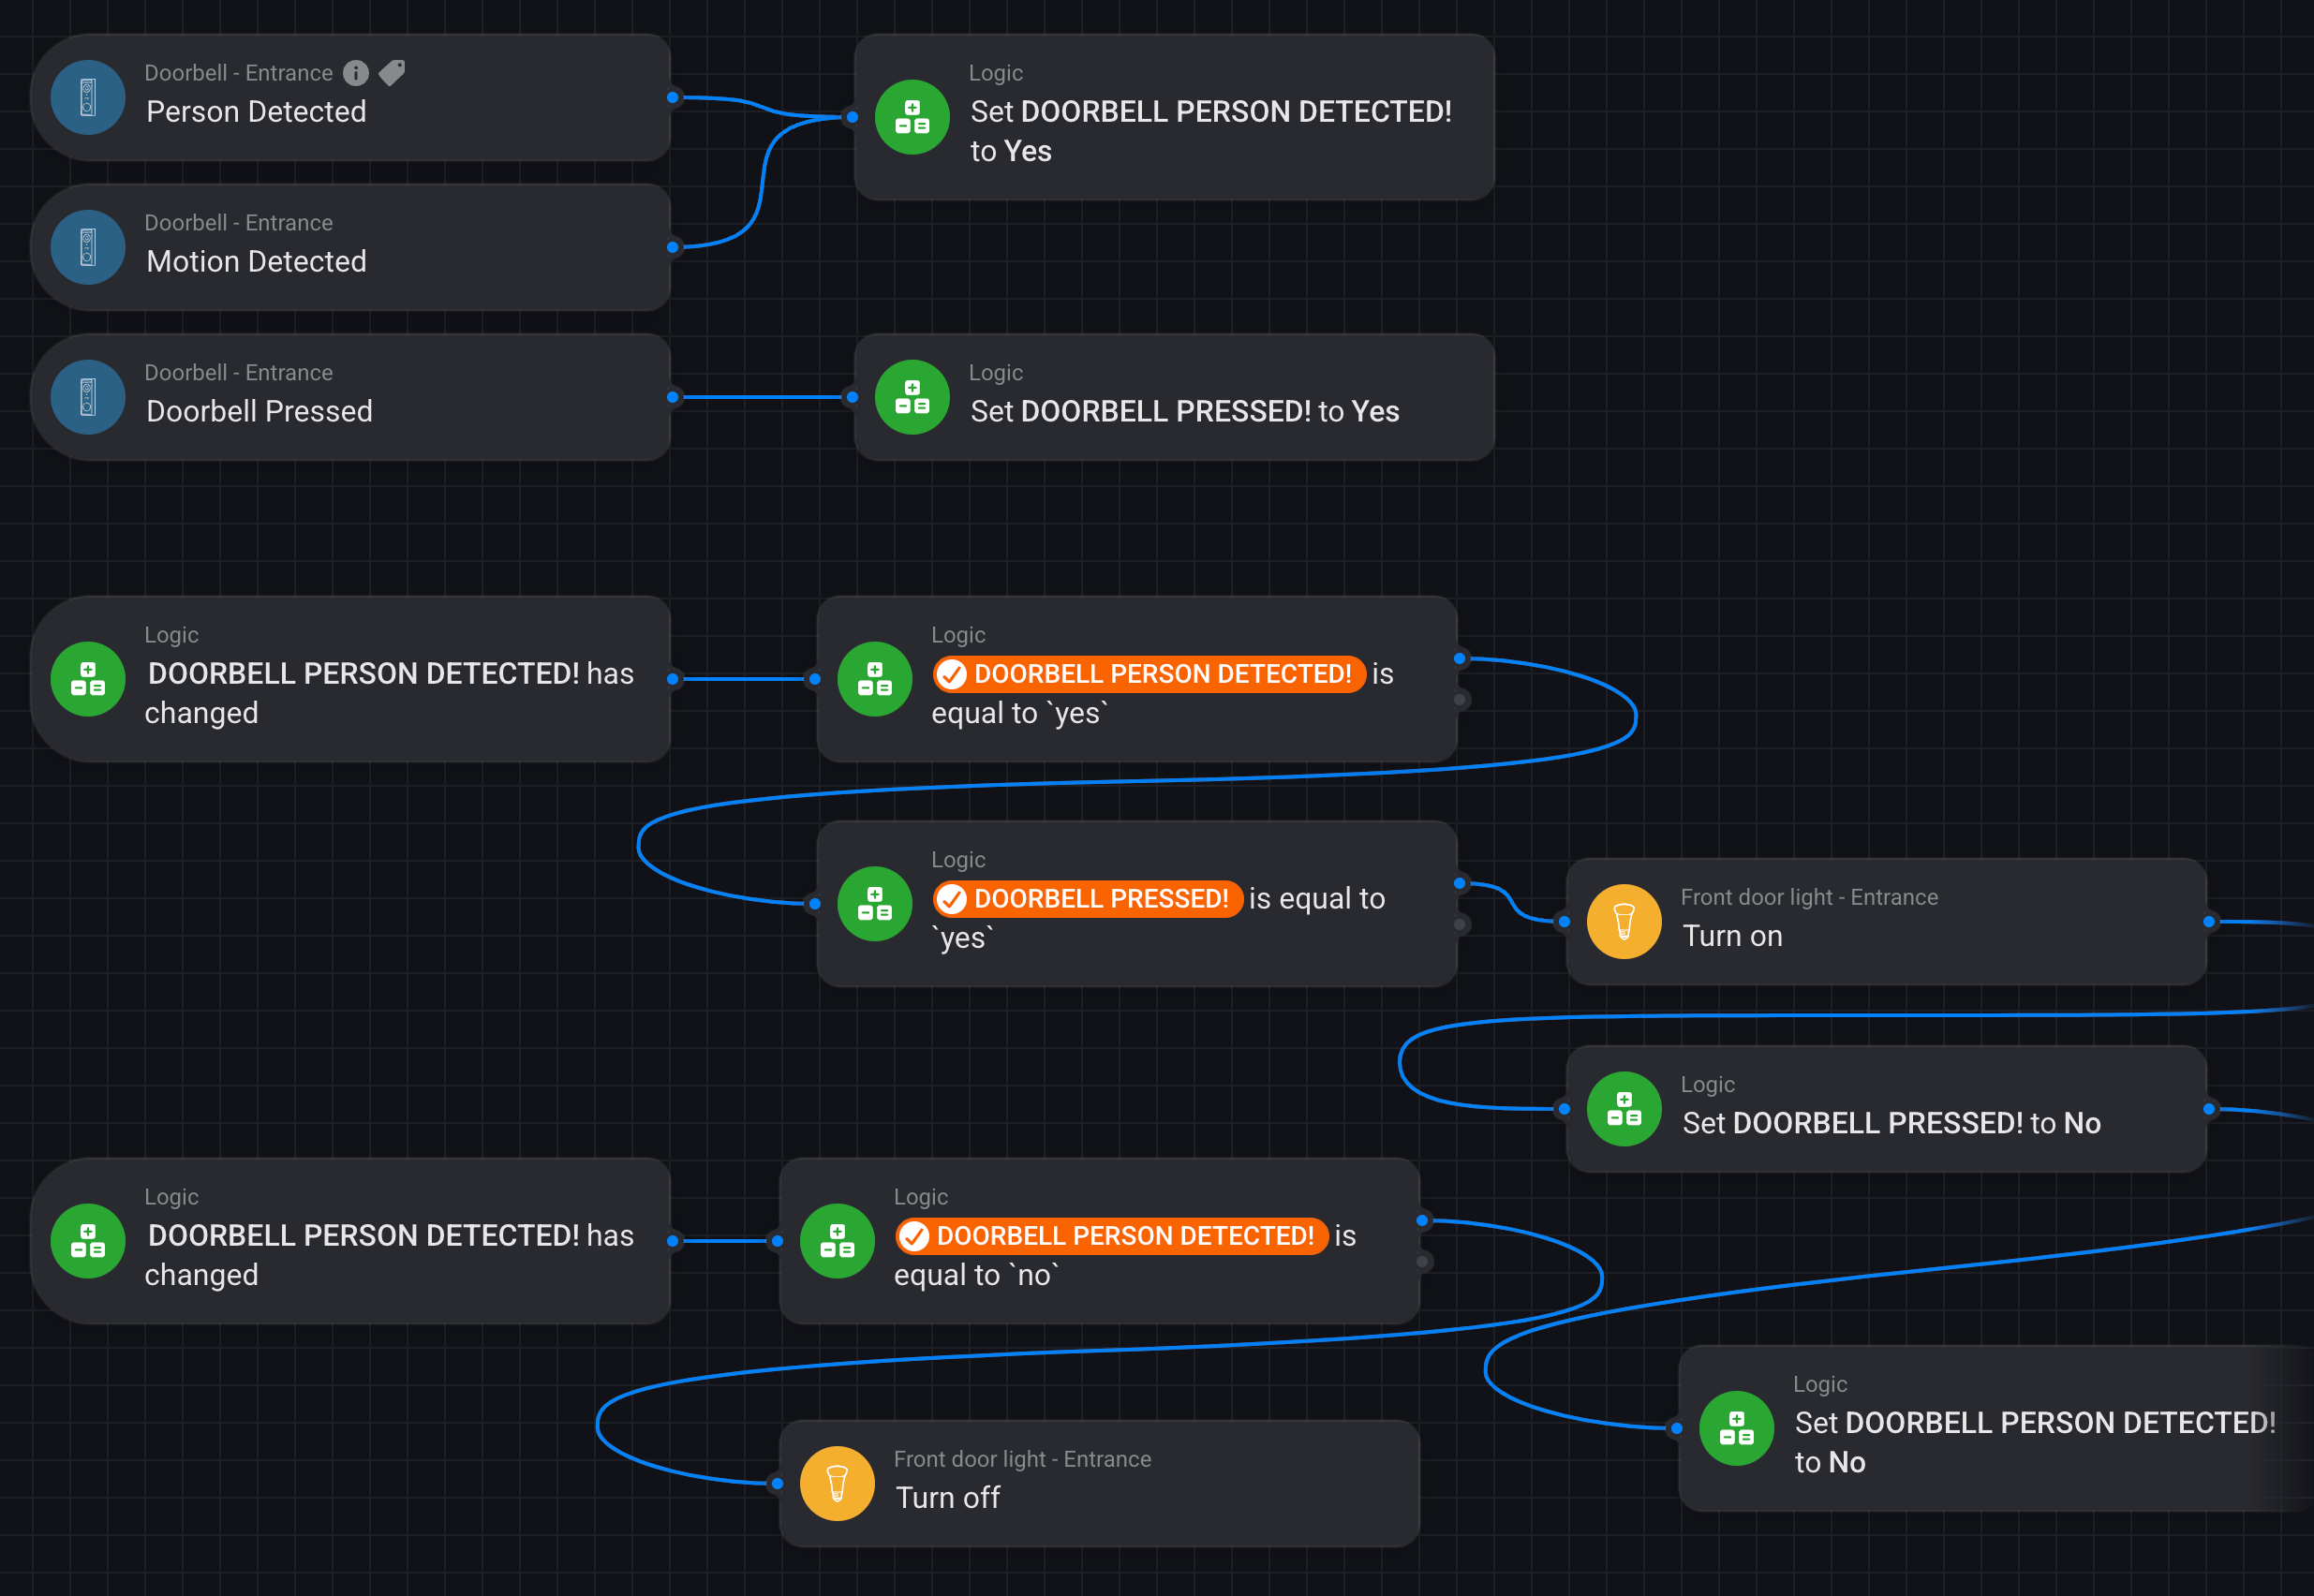
Task: Click orange DOORBELL PERSON DETECTED! tag in 'yes' condition
Action: point(1162,674)
